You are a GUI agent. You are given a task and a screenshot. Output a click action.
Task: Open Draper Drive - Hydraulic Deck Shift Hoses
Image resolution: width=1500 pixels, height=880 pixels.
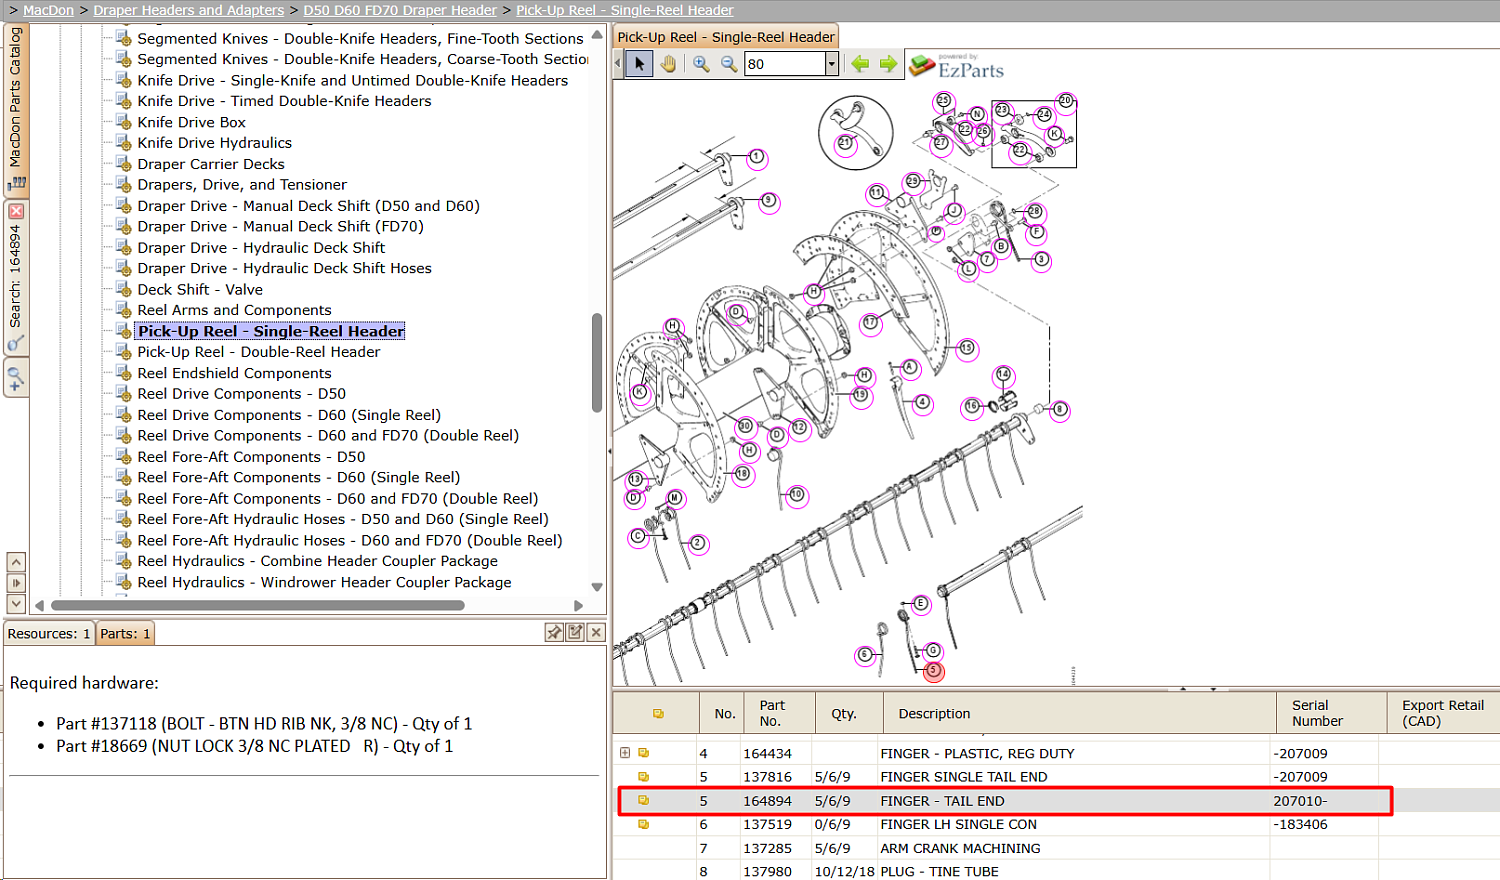(x=284, y=268)
